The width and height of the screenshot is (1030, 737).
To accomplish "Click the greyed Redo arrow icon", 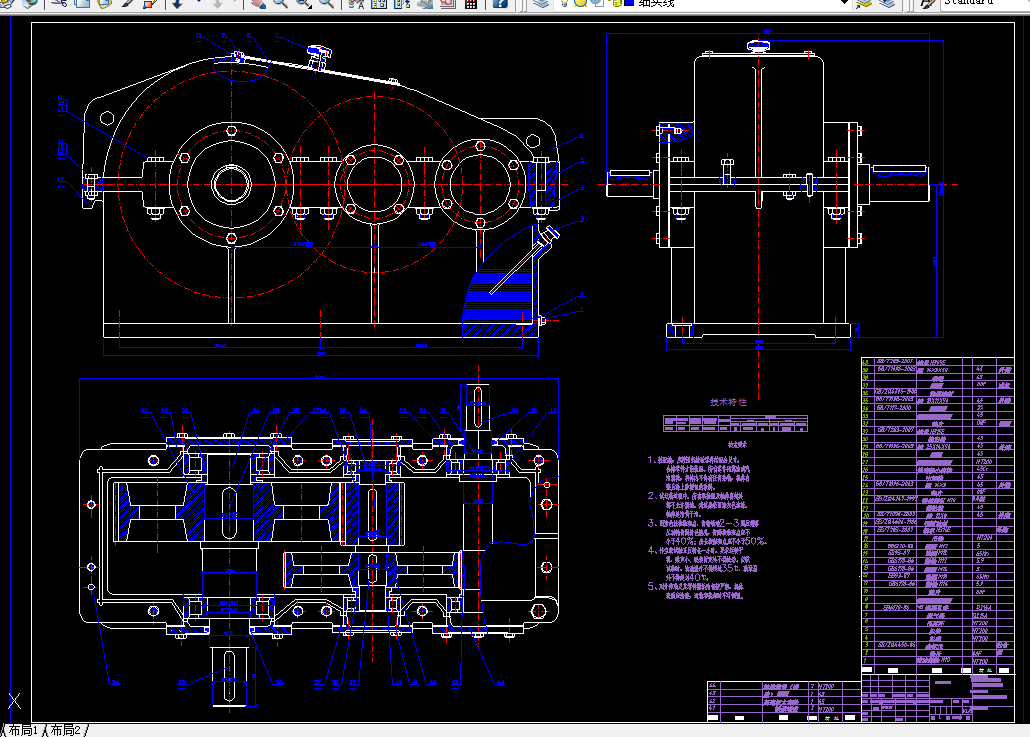I will pos(217,3).
